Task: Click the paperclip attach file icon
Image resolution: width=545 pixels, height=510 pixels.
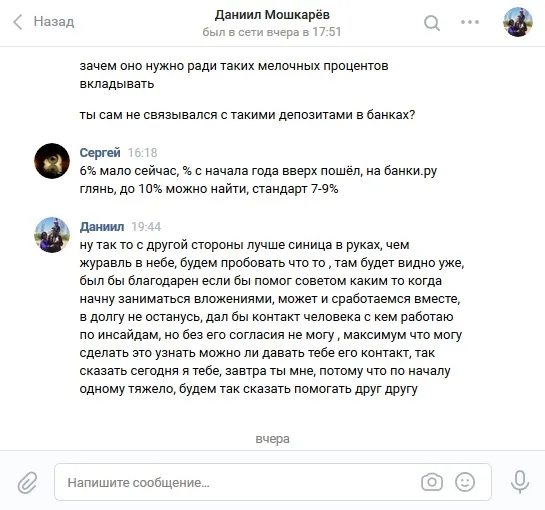Action: 27,482
